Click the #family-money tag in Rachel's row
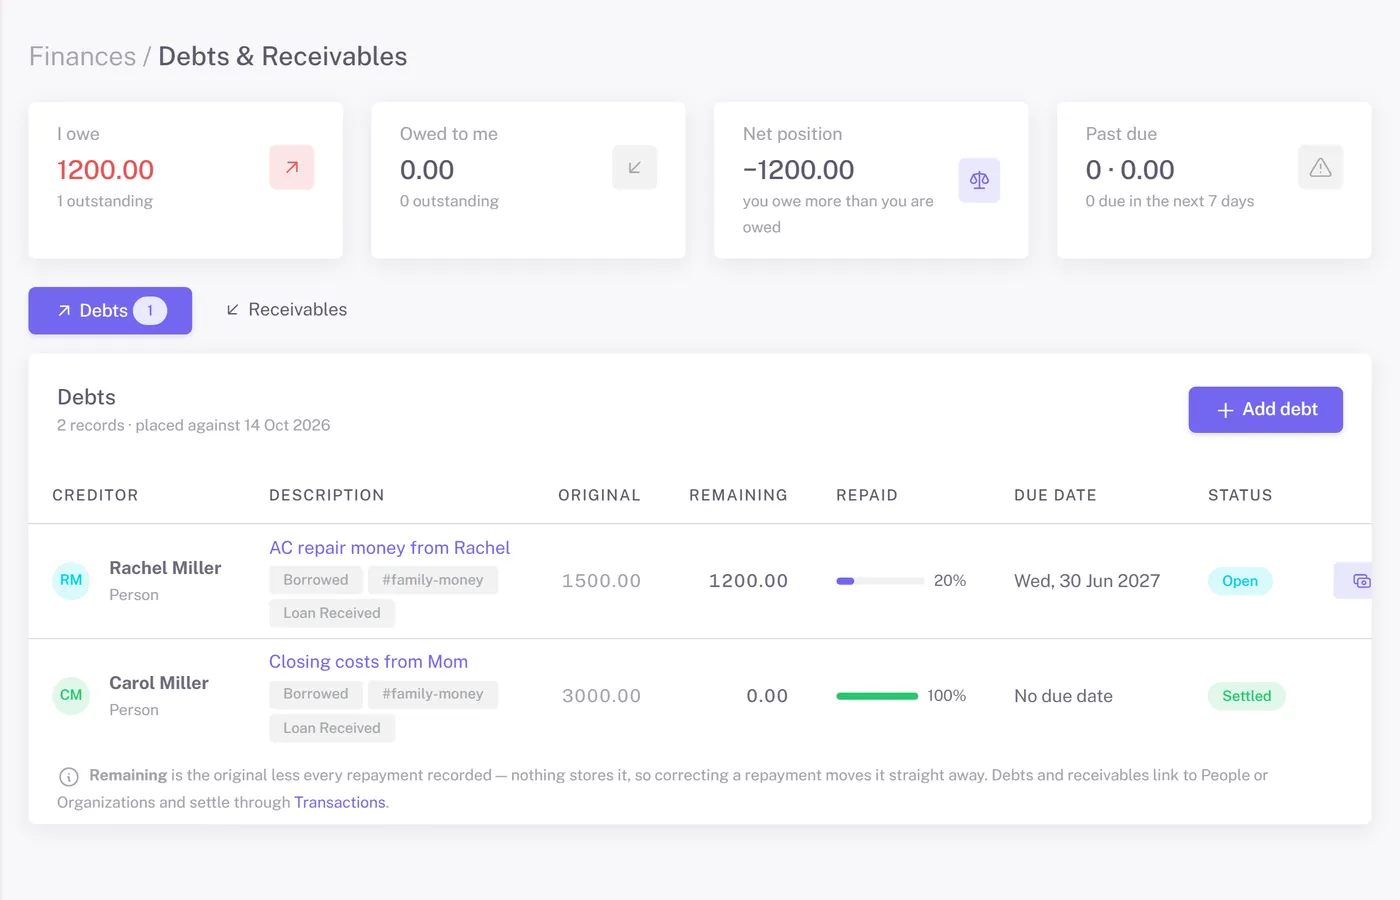 click(433, 580)
